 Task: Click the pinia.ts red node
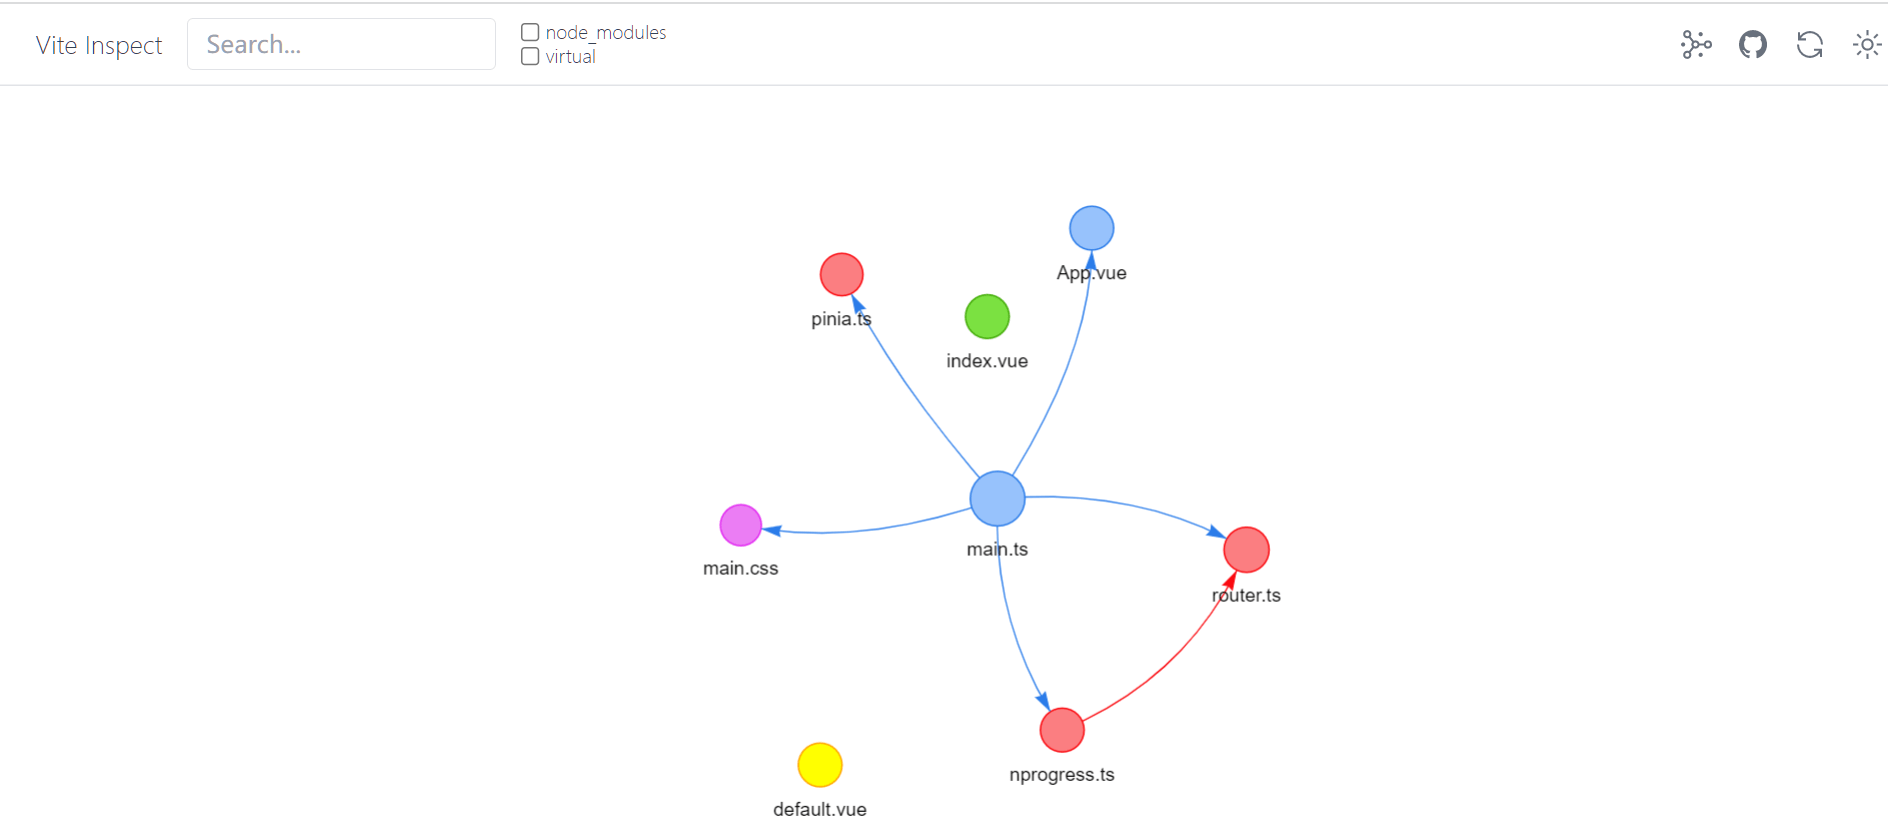pyautogui.click(x=841, y=274)
